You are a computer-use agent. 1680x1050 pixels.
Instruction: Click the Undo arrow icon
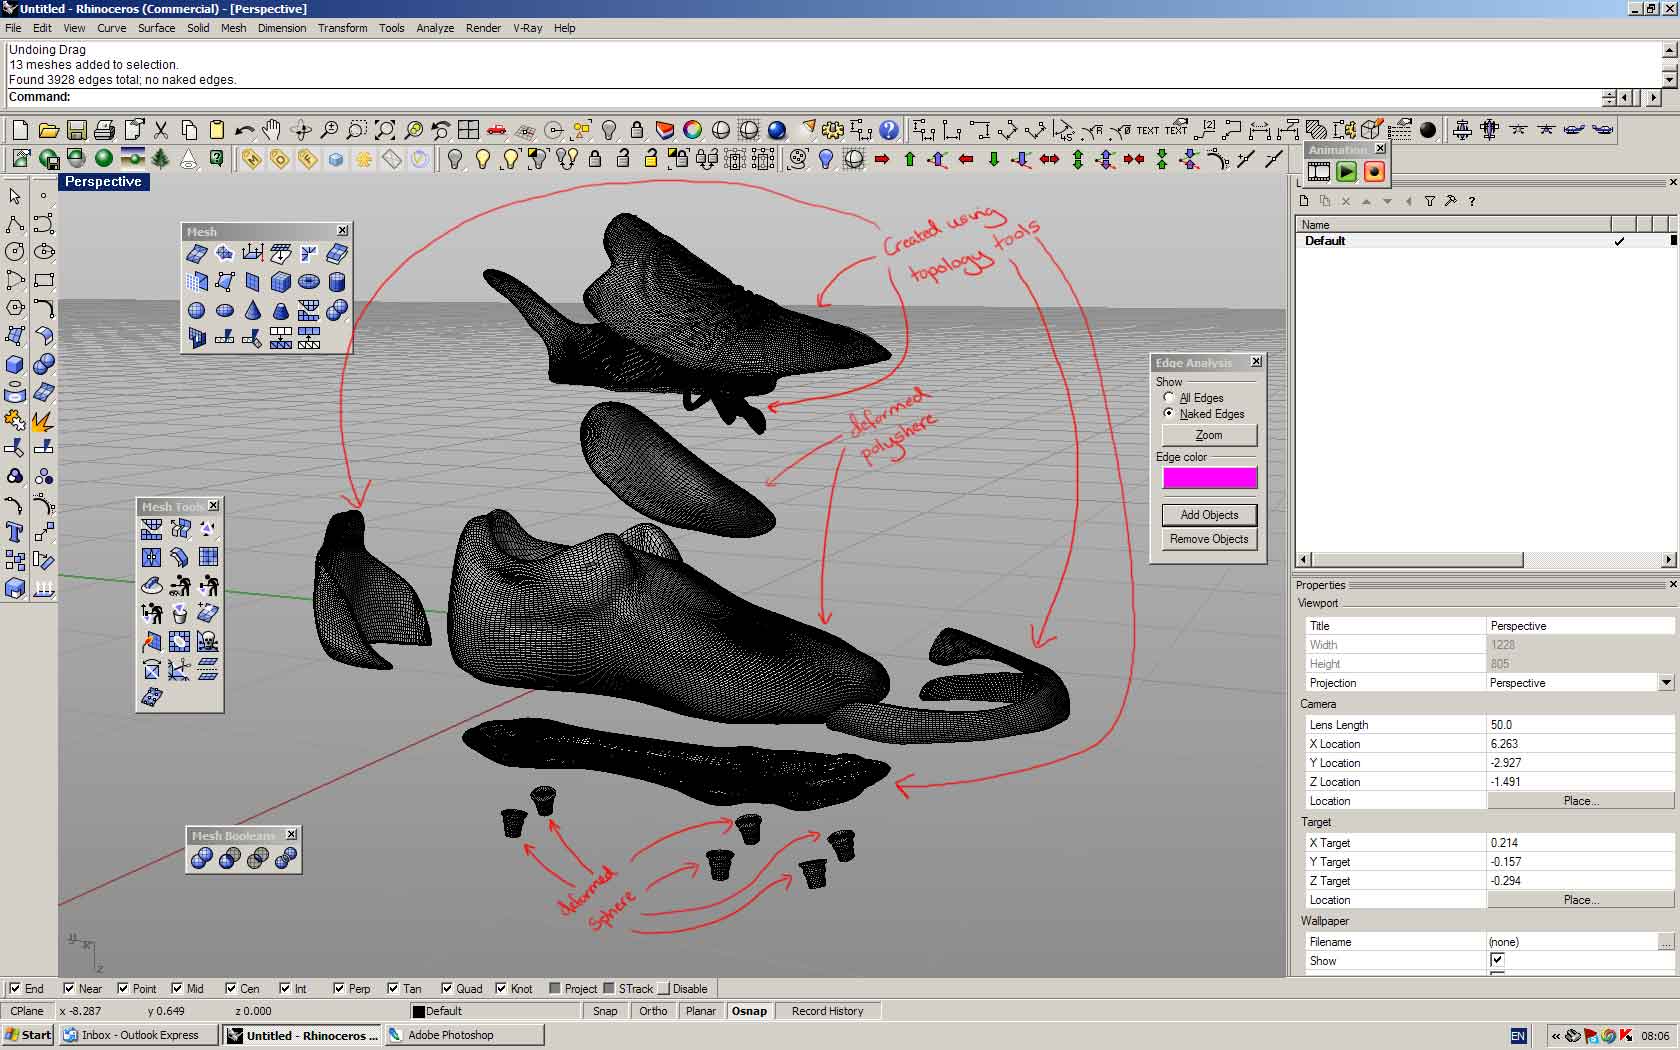[244, 130]
